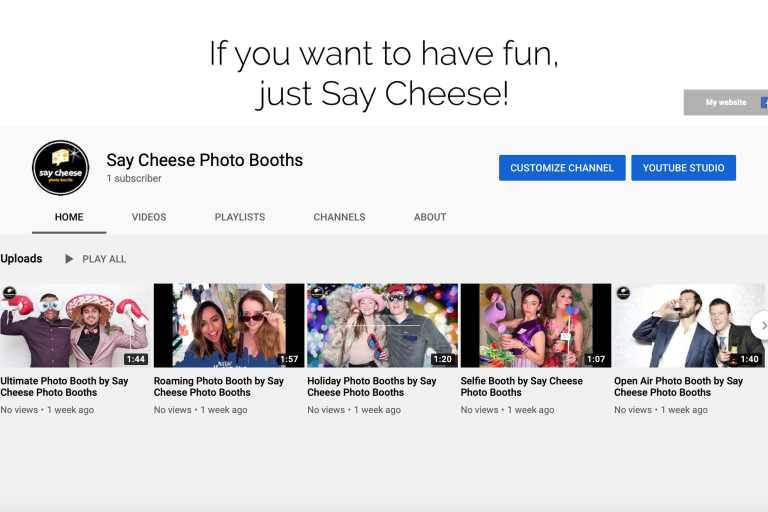
Task: Click title 'Roaming Photo Booth by Say Cheese Photo Booths'
Action: coord(218,387)
